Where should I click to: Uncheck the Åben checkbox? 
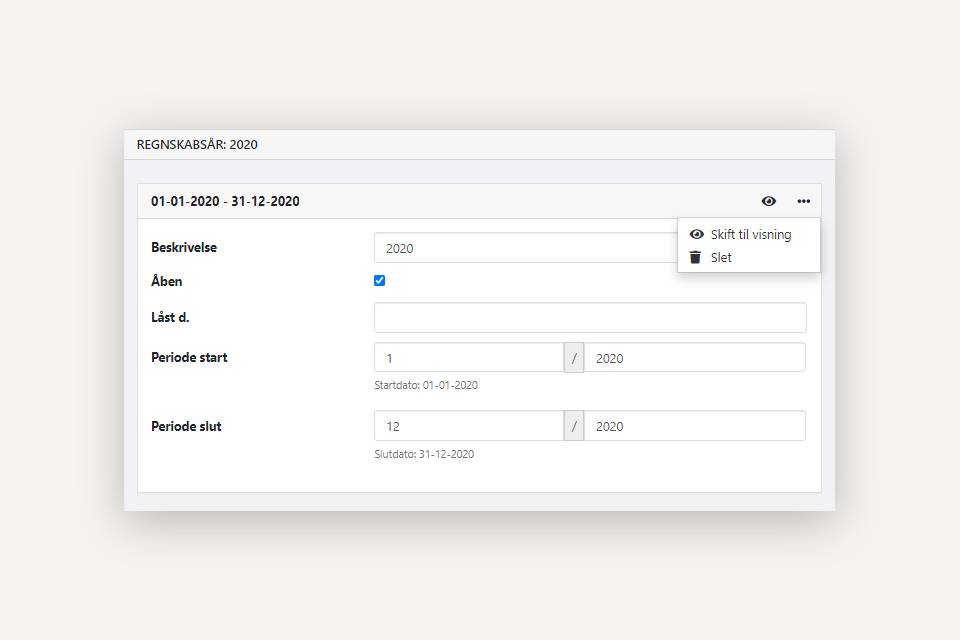pos(379,281)
